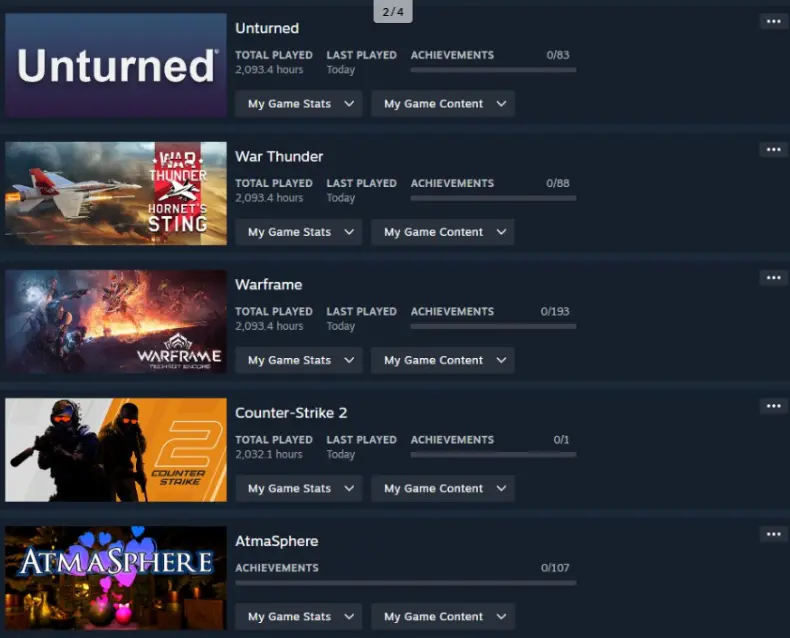
Task: Open the AtmaSphere game title link
Action: (277, 541)
